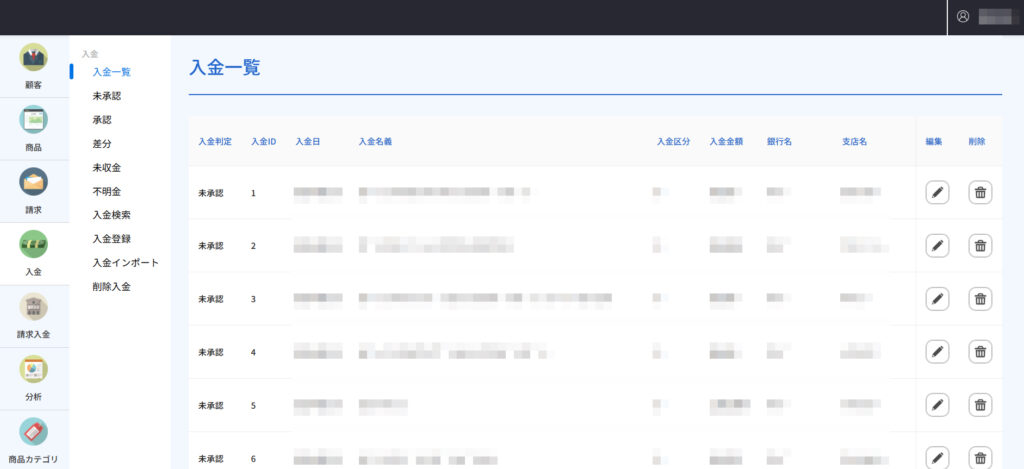The height and width of the screenshot is (469, 1024).
Task: Open the user account icon in top bar
Action: [963, 17]
